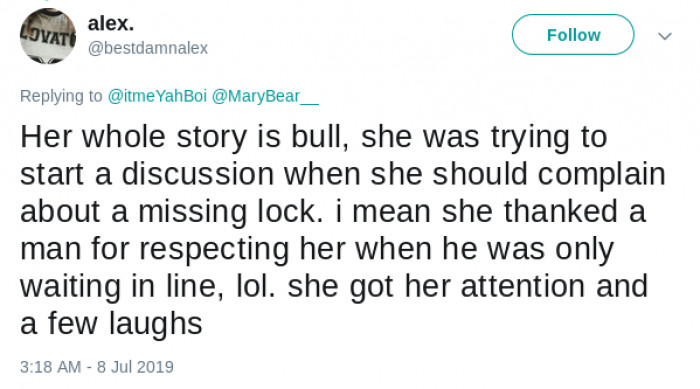Expand the tweet options chevron

pyautogui.click(x=665, y=36)
